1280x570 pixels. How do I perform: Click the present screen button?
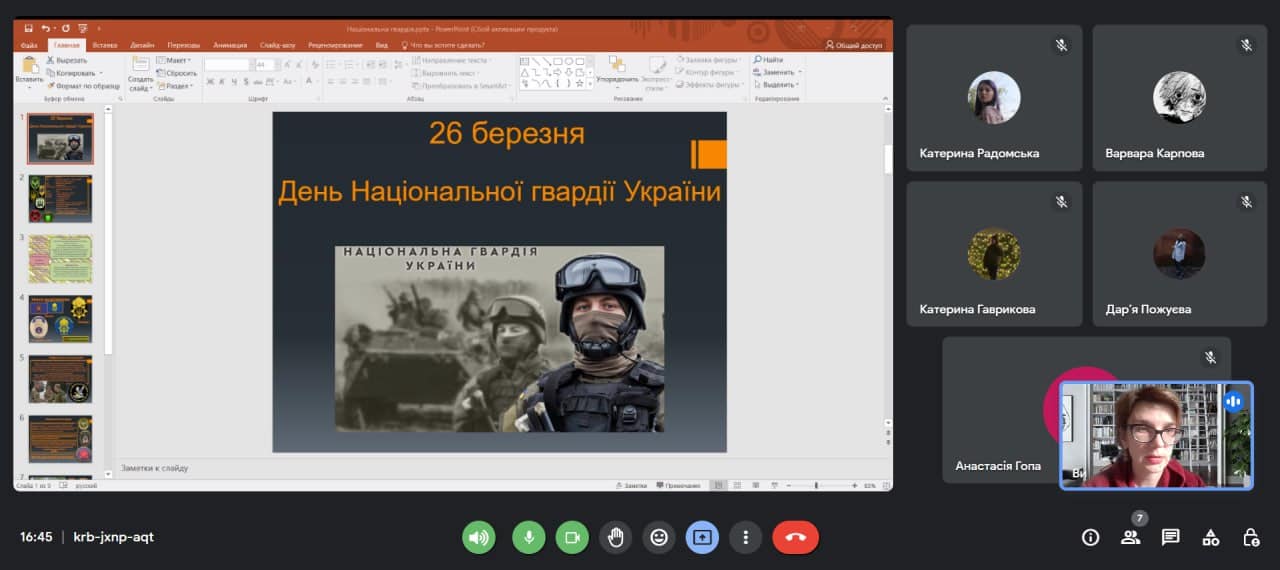(702, 537)
